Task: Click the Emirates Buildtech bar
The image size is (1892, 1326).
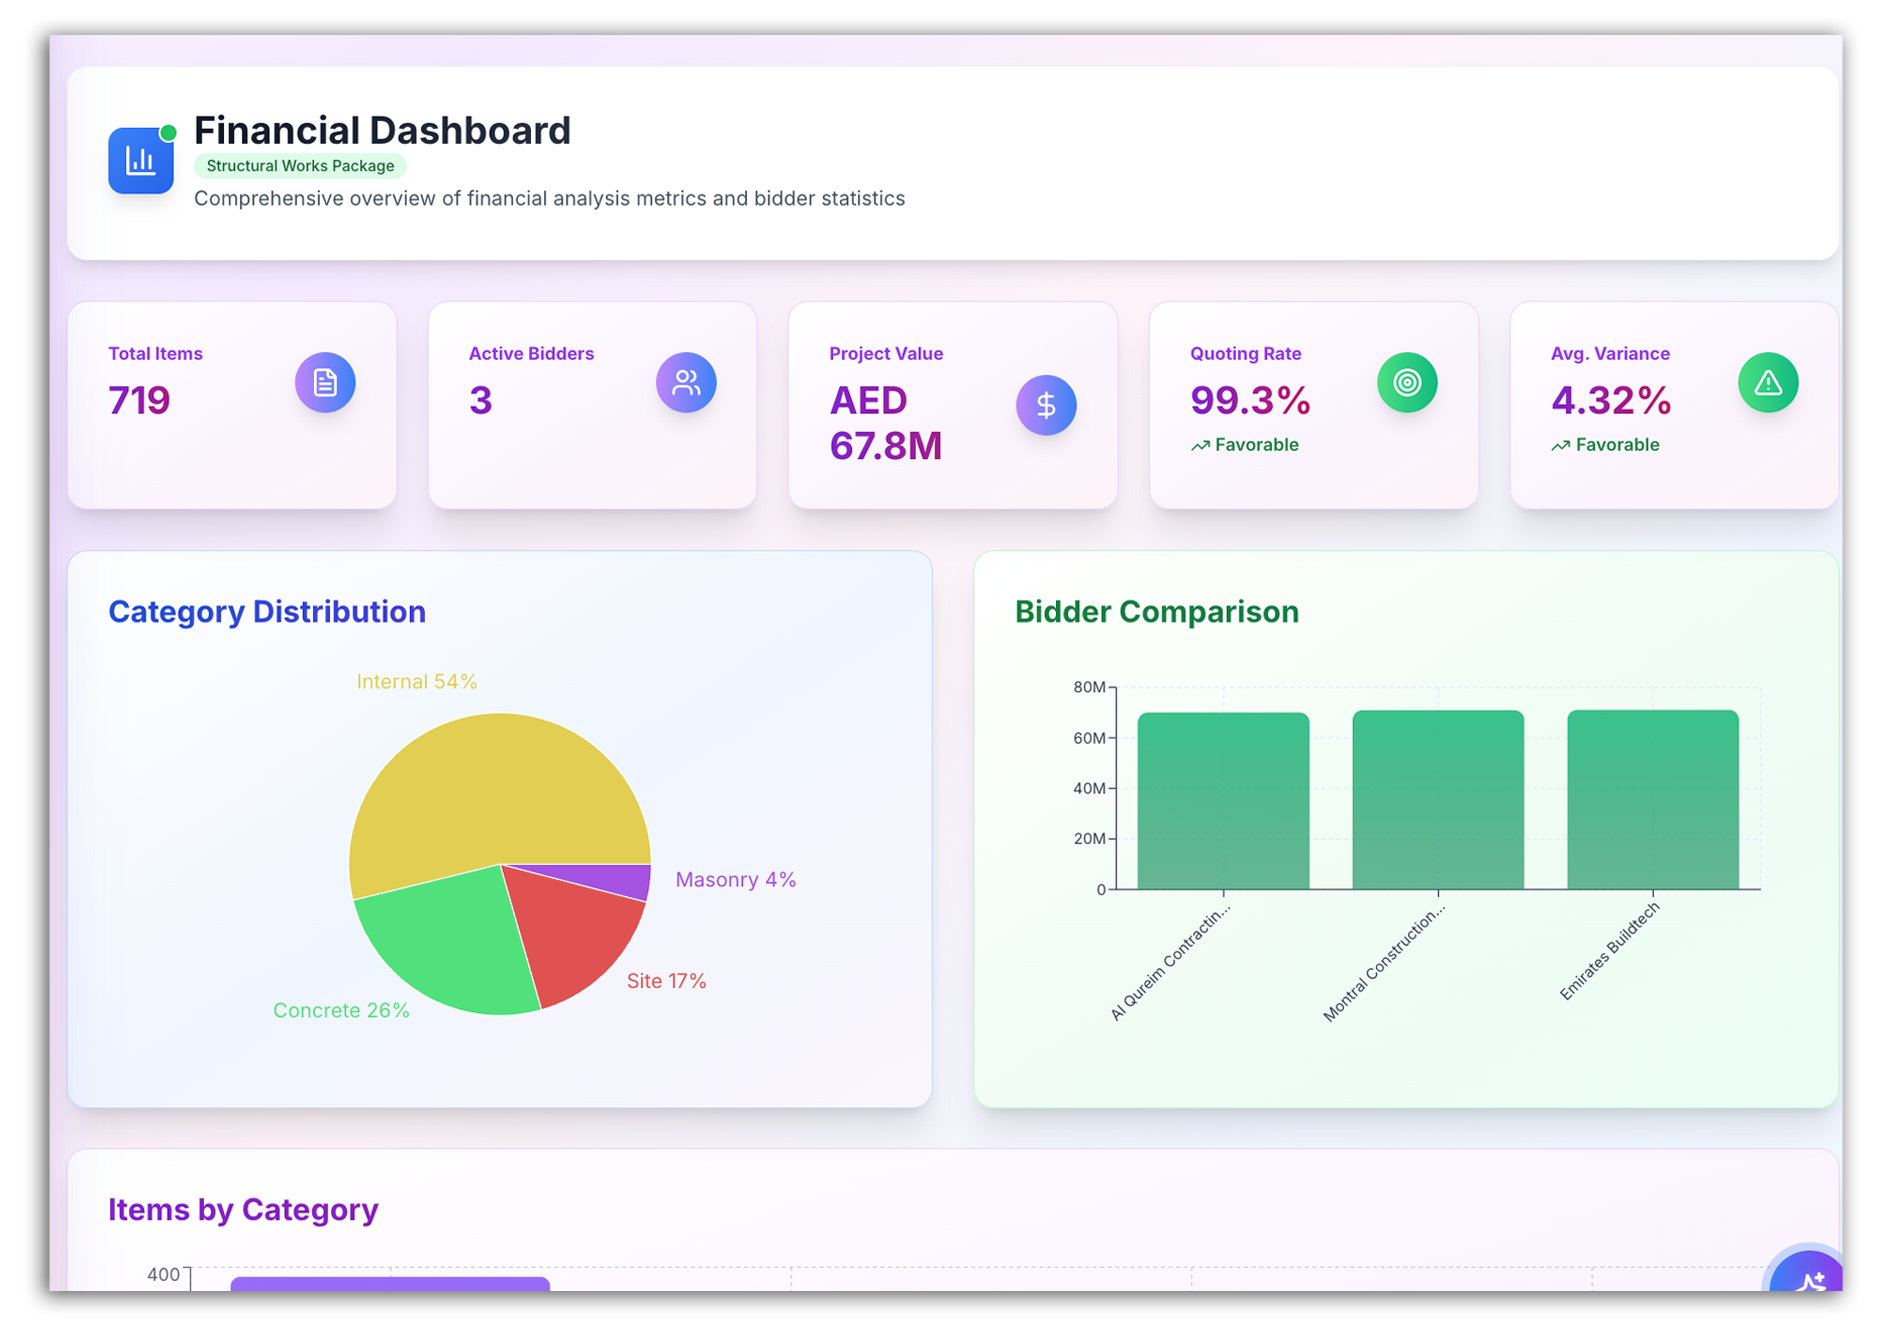Action: [x=1652, y=800]
